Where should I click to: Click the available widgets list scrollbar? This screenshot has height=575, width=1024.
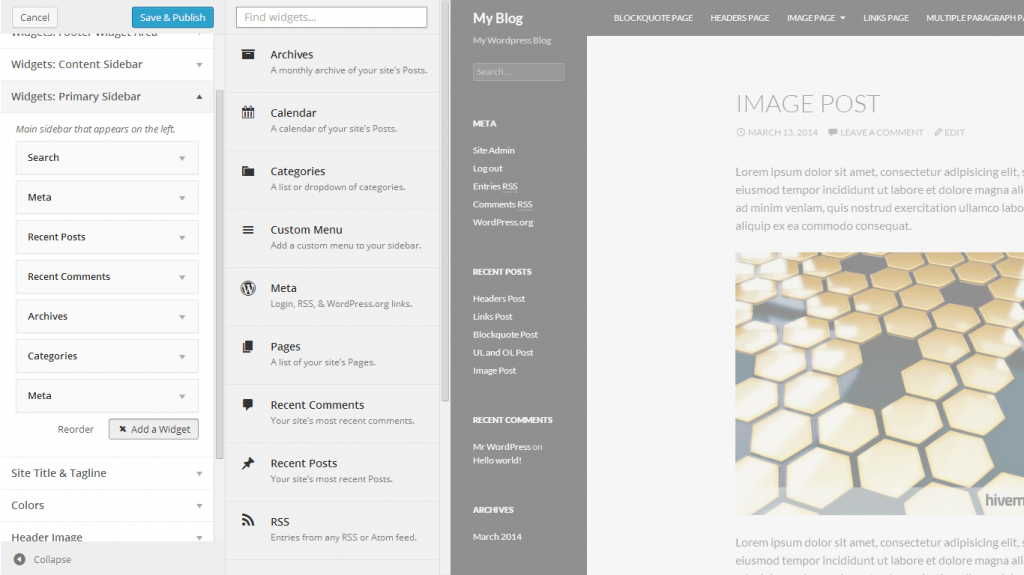coord(445,201)
